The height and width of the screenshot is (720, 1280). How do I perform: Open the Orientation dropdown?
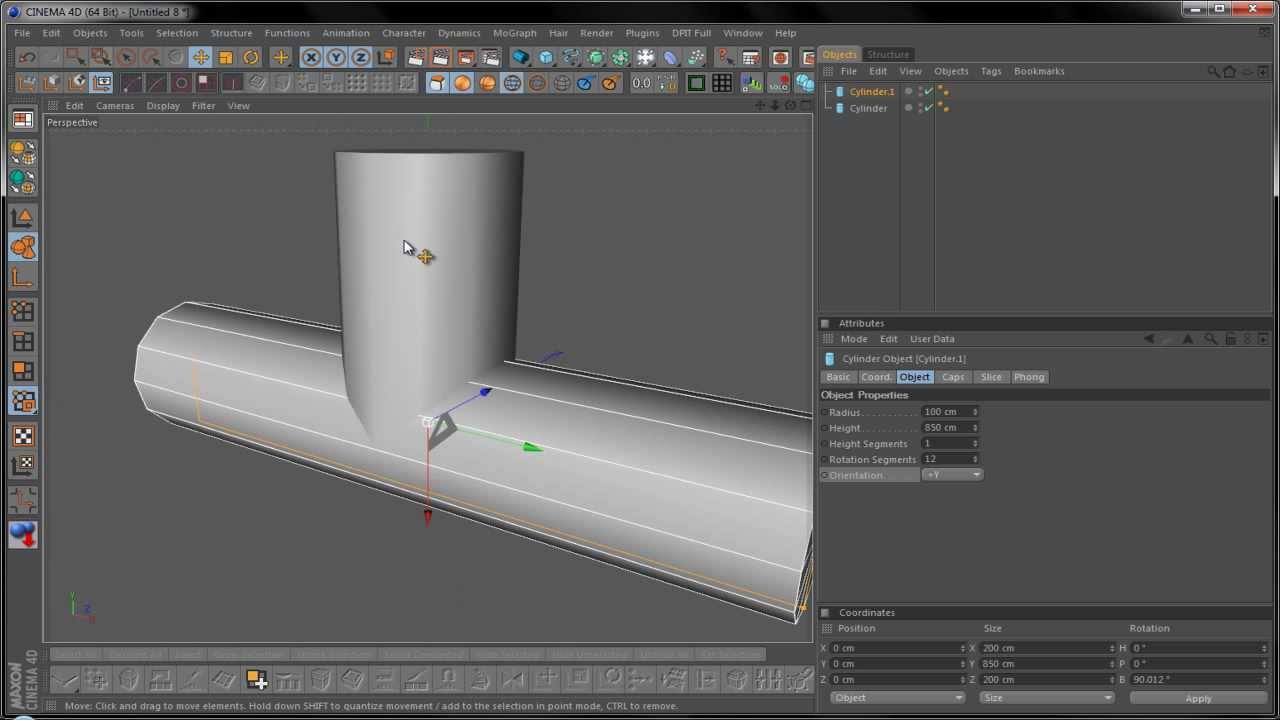click(951, 475)
